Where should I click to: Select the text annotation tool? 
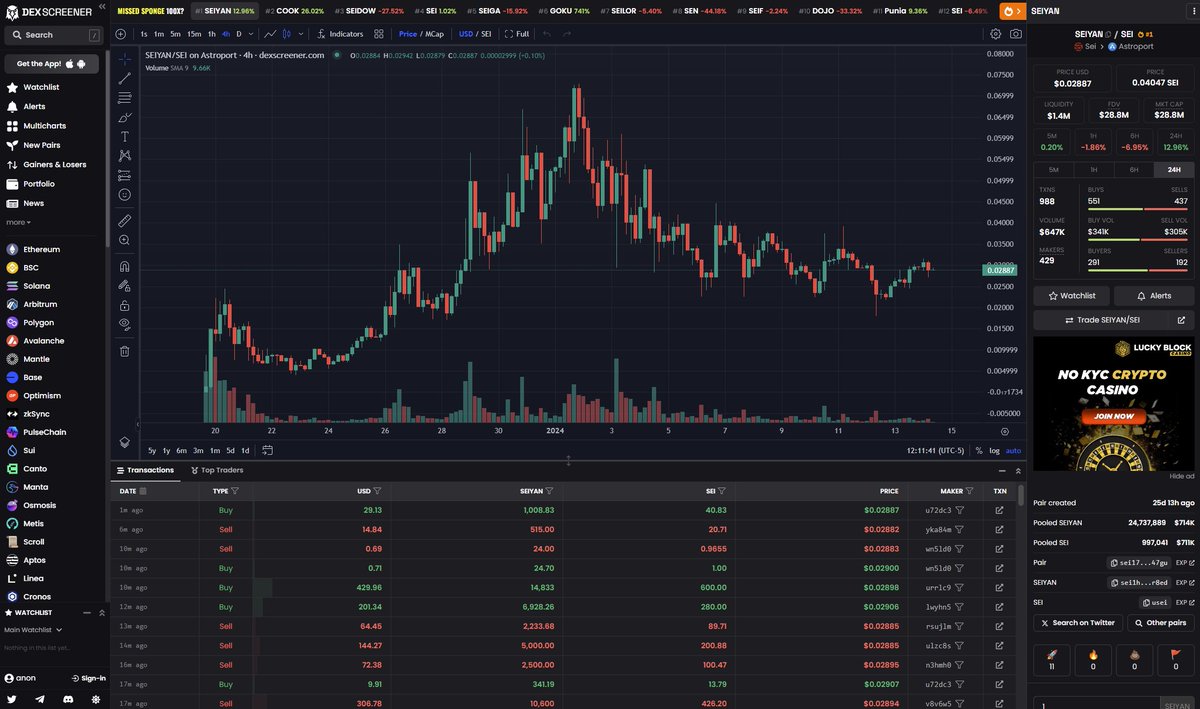click(124, 136)
